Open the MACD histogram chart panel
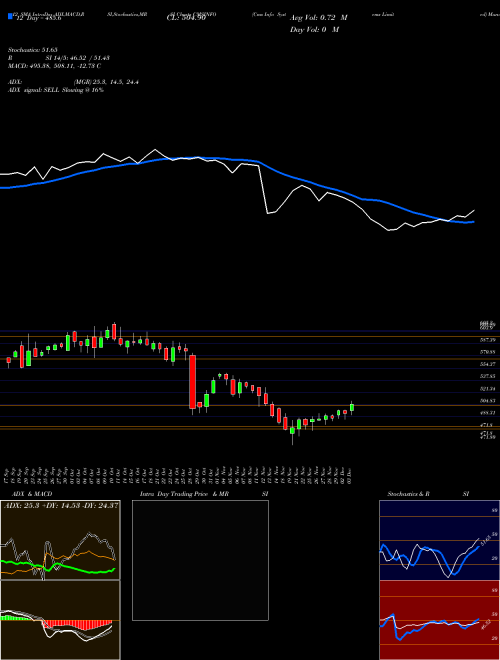 pyautogui.click(x=60, y=620)
